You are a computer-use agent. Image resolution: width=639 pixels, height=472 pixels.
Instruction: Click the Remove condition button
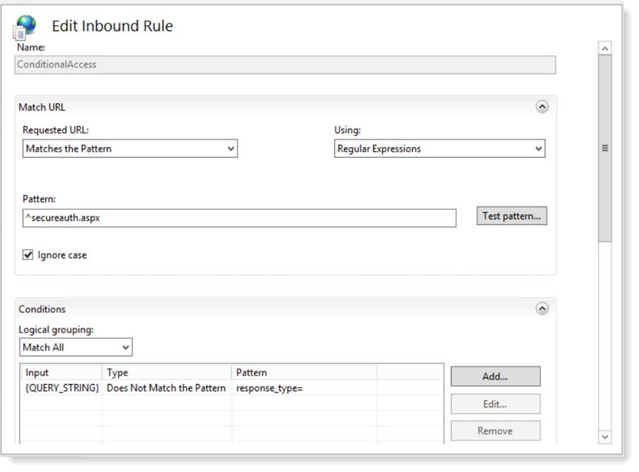point(495,431)
